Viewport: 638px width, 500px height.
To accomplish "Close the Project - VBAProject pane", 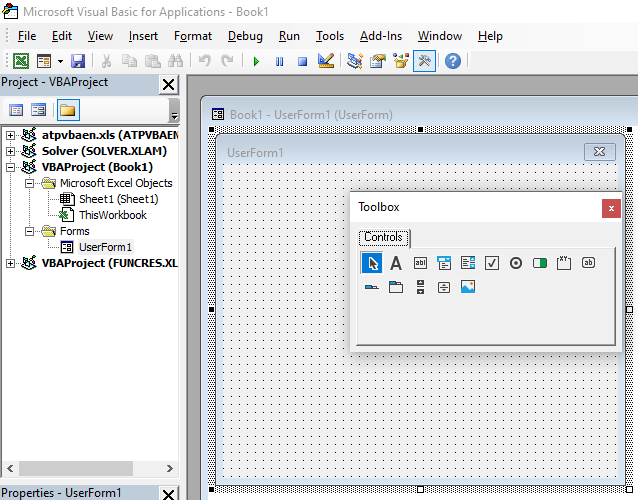I will pyautogui.click(x=168, y=85).
